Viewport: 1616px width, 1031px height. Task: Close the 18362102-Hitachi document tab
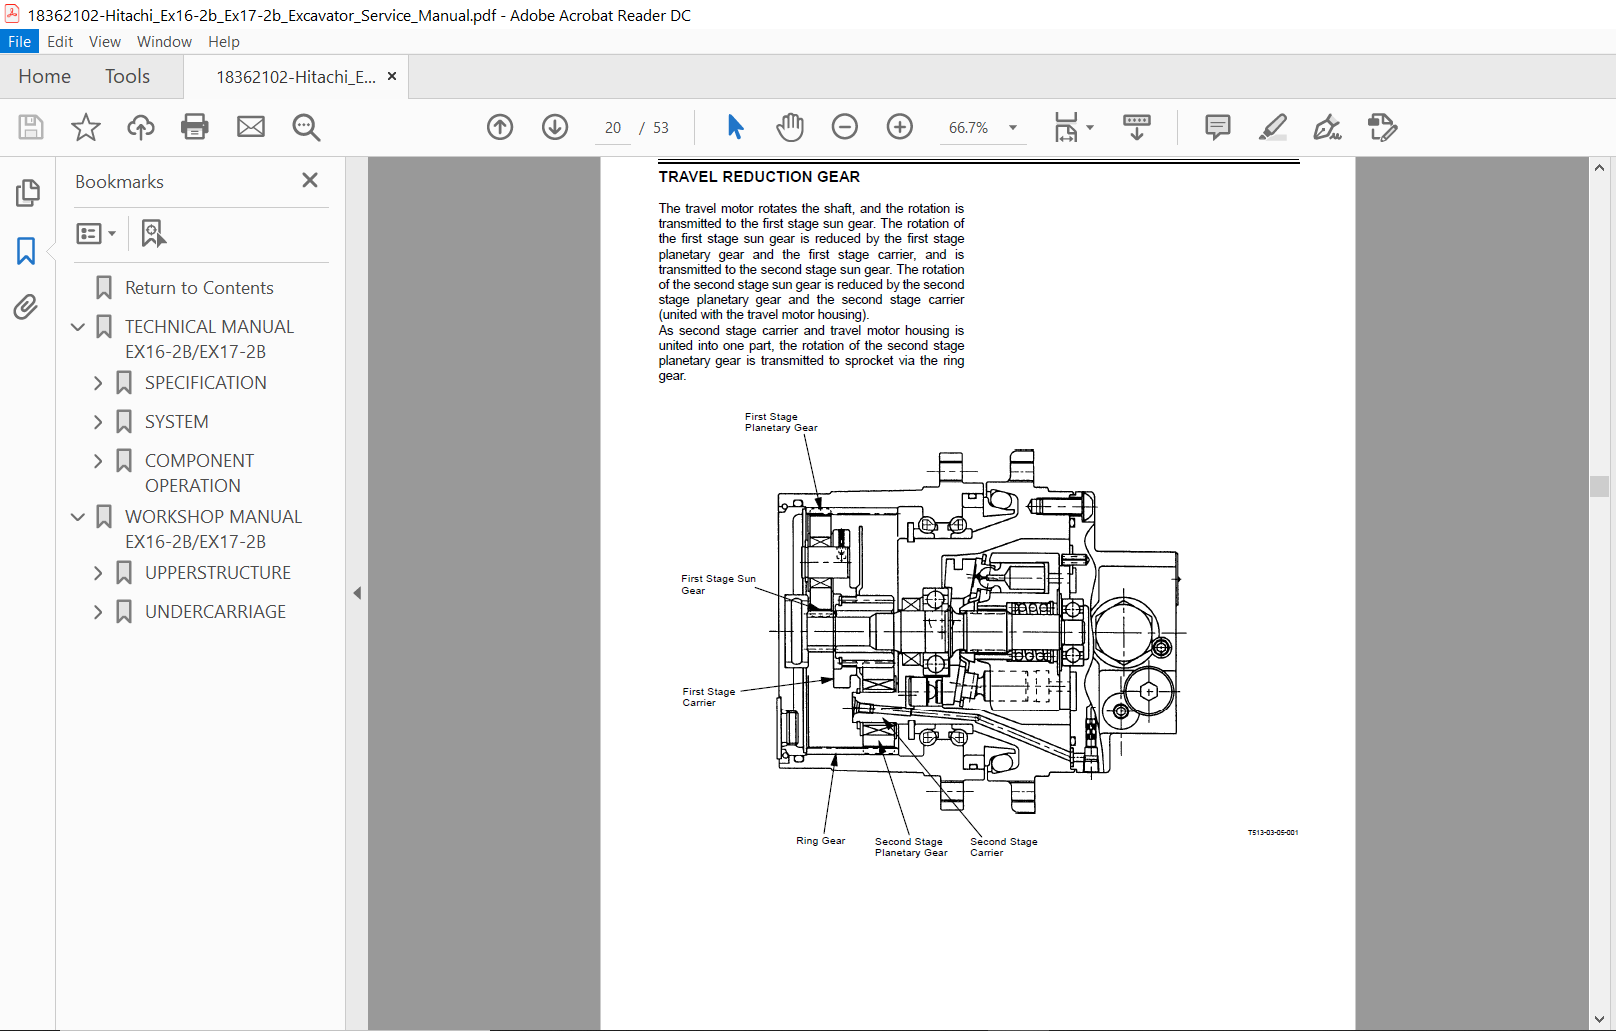(392, 76)
